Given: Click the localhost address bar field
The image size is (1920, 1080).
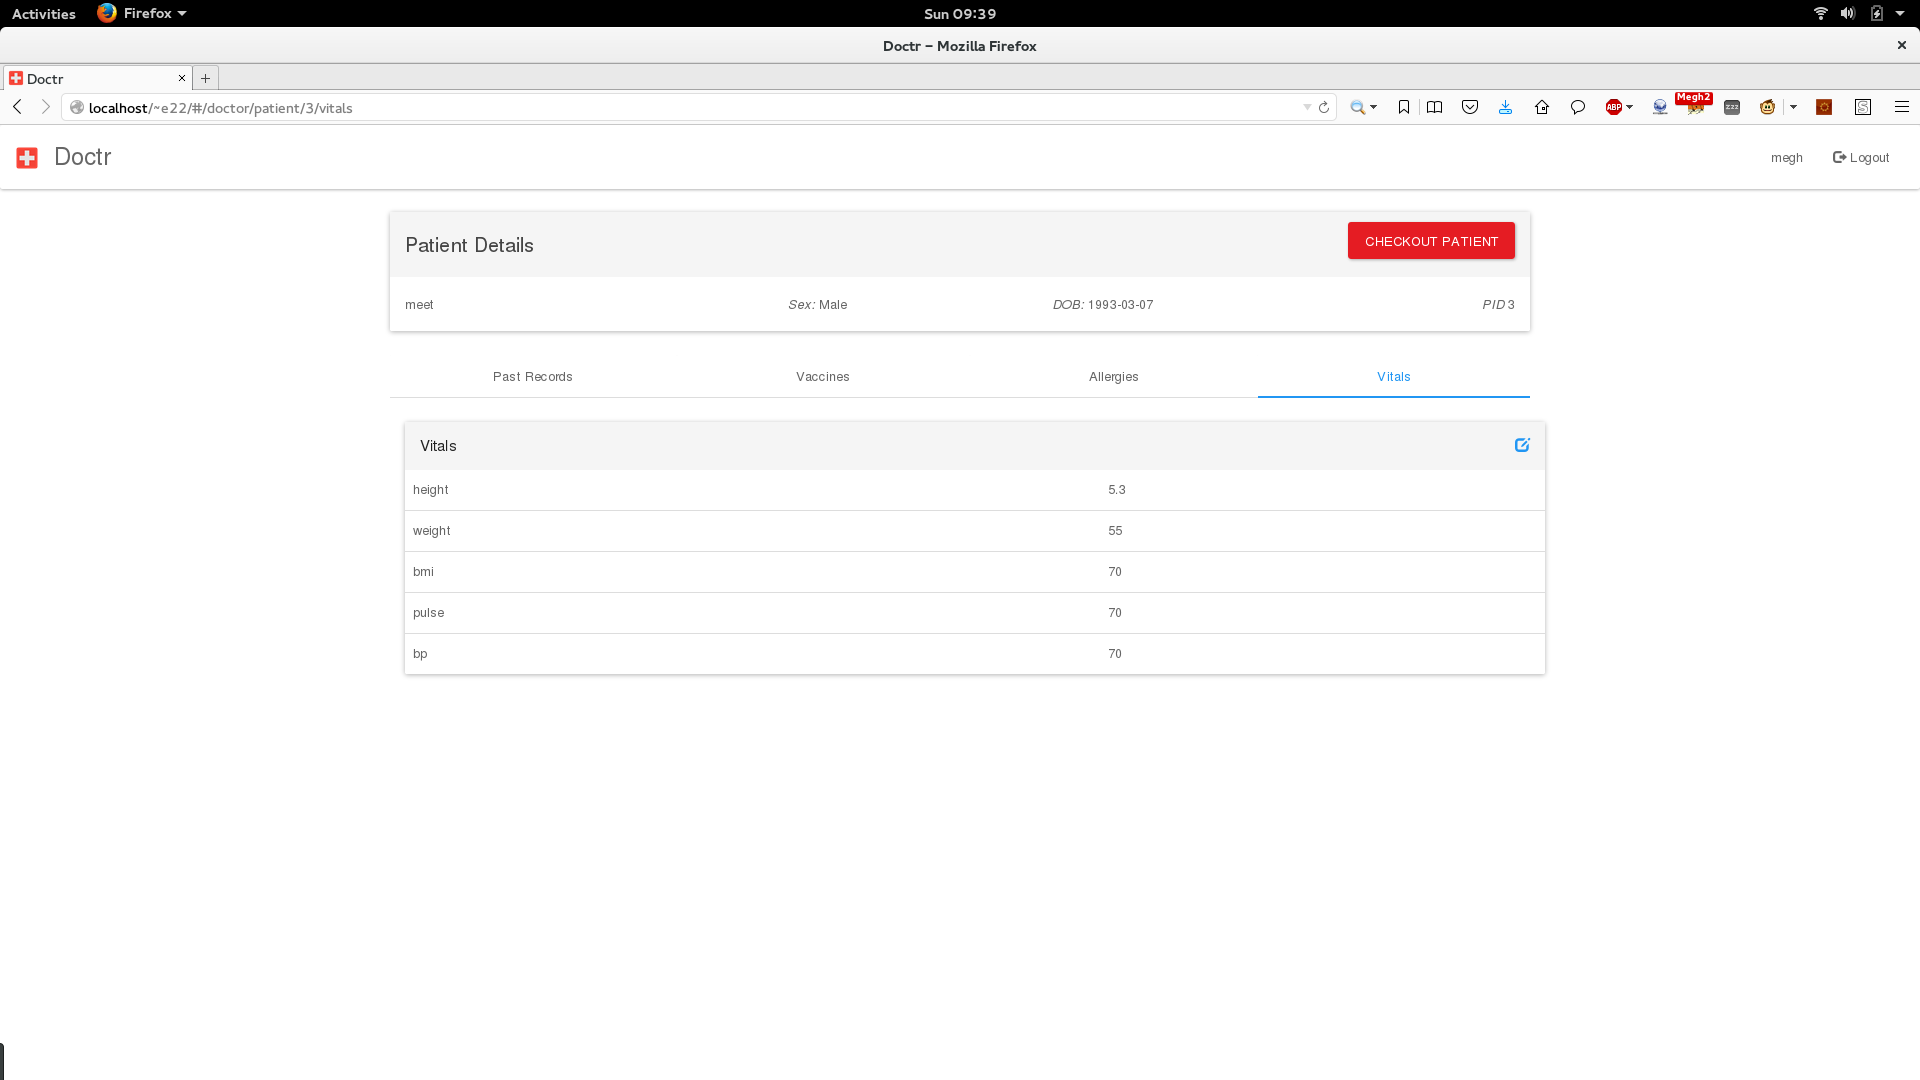Looking at the screenshot, I should [x=680, y=108].
